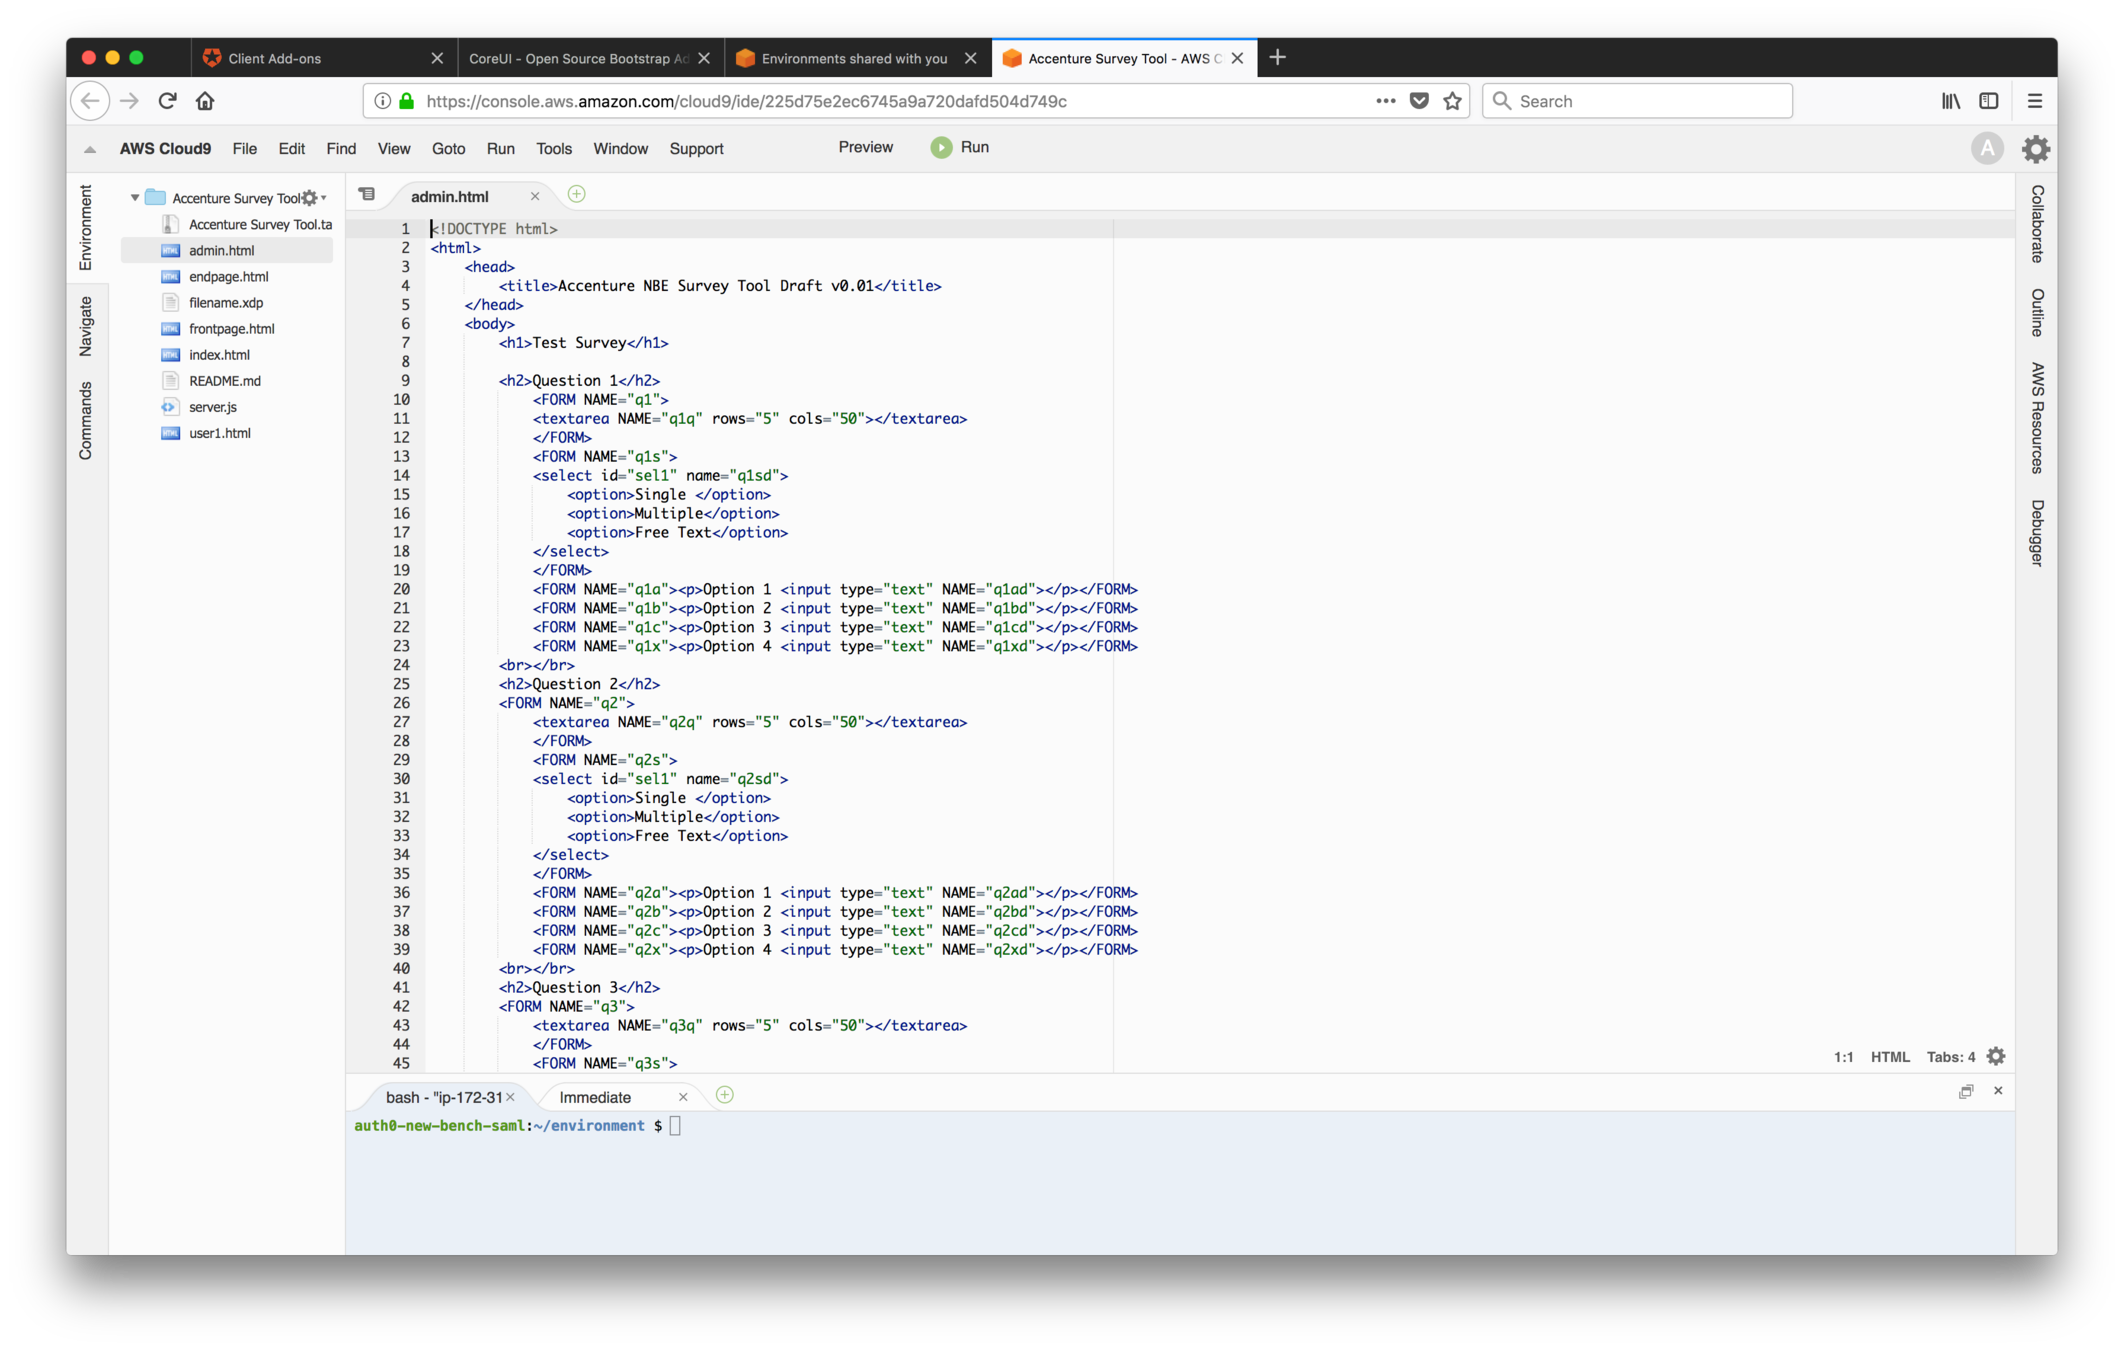Toggle the Outline side panel
Screen dimensions: 2124x1350
pos(2037,312)
